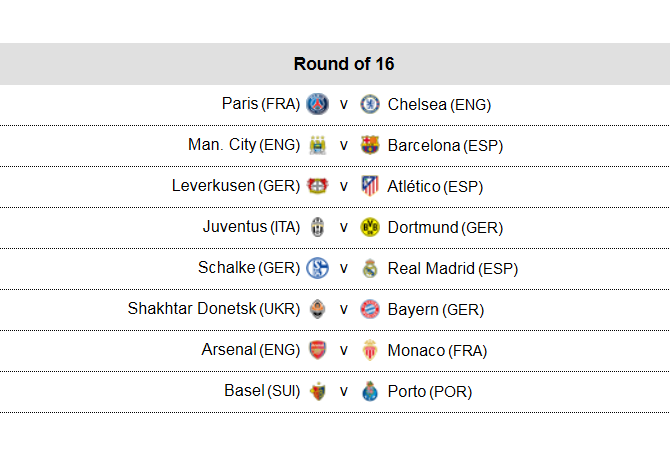Click the Arsenal crest icon

pos(317,350)
